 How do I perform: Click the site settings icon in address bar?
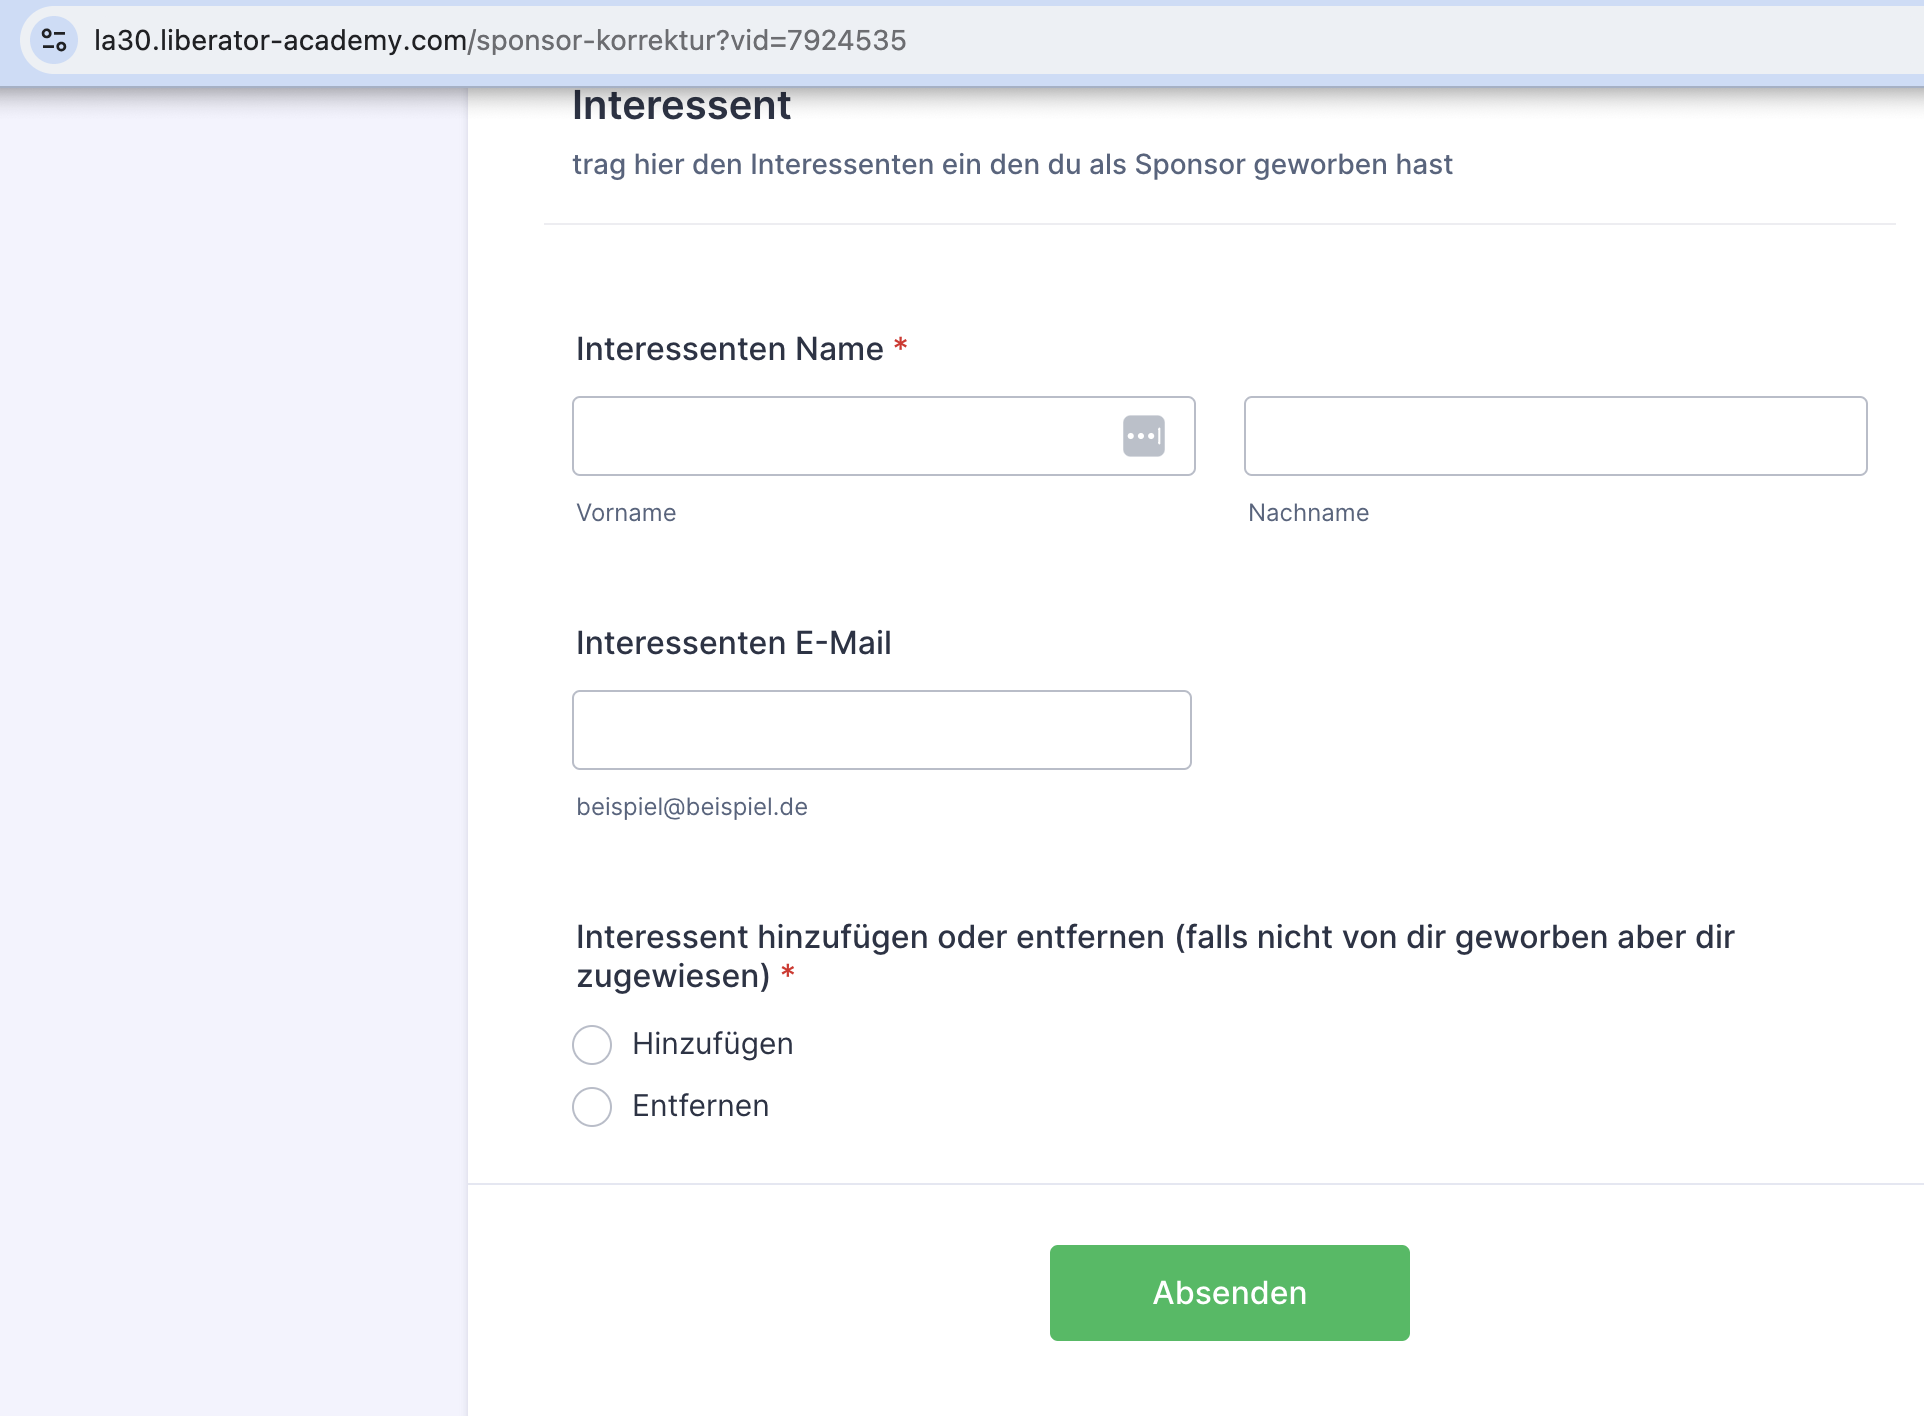(54, 40)
